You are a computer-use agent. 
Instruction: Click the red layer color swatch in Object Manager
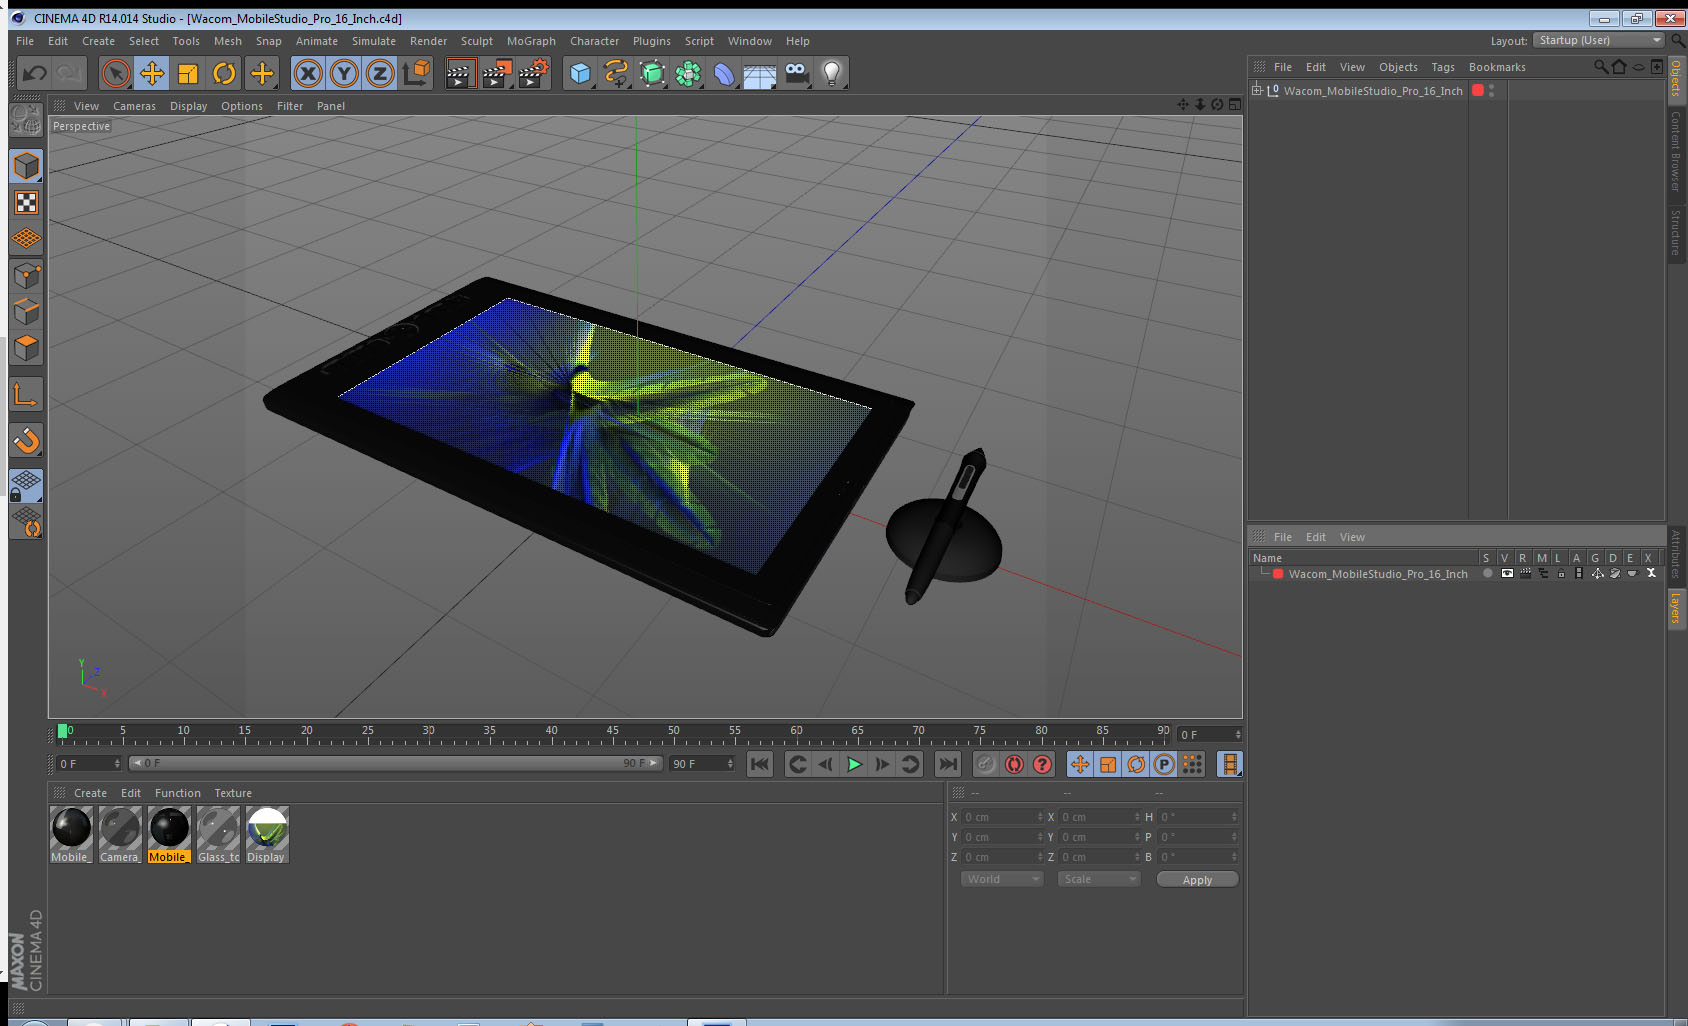1478,90
